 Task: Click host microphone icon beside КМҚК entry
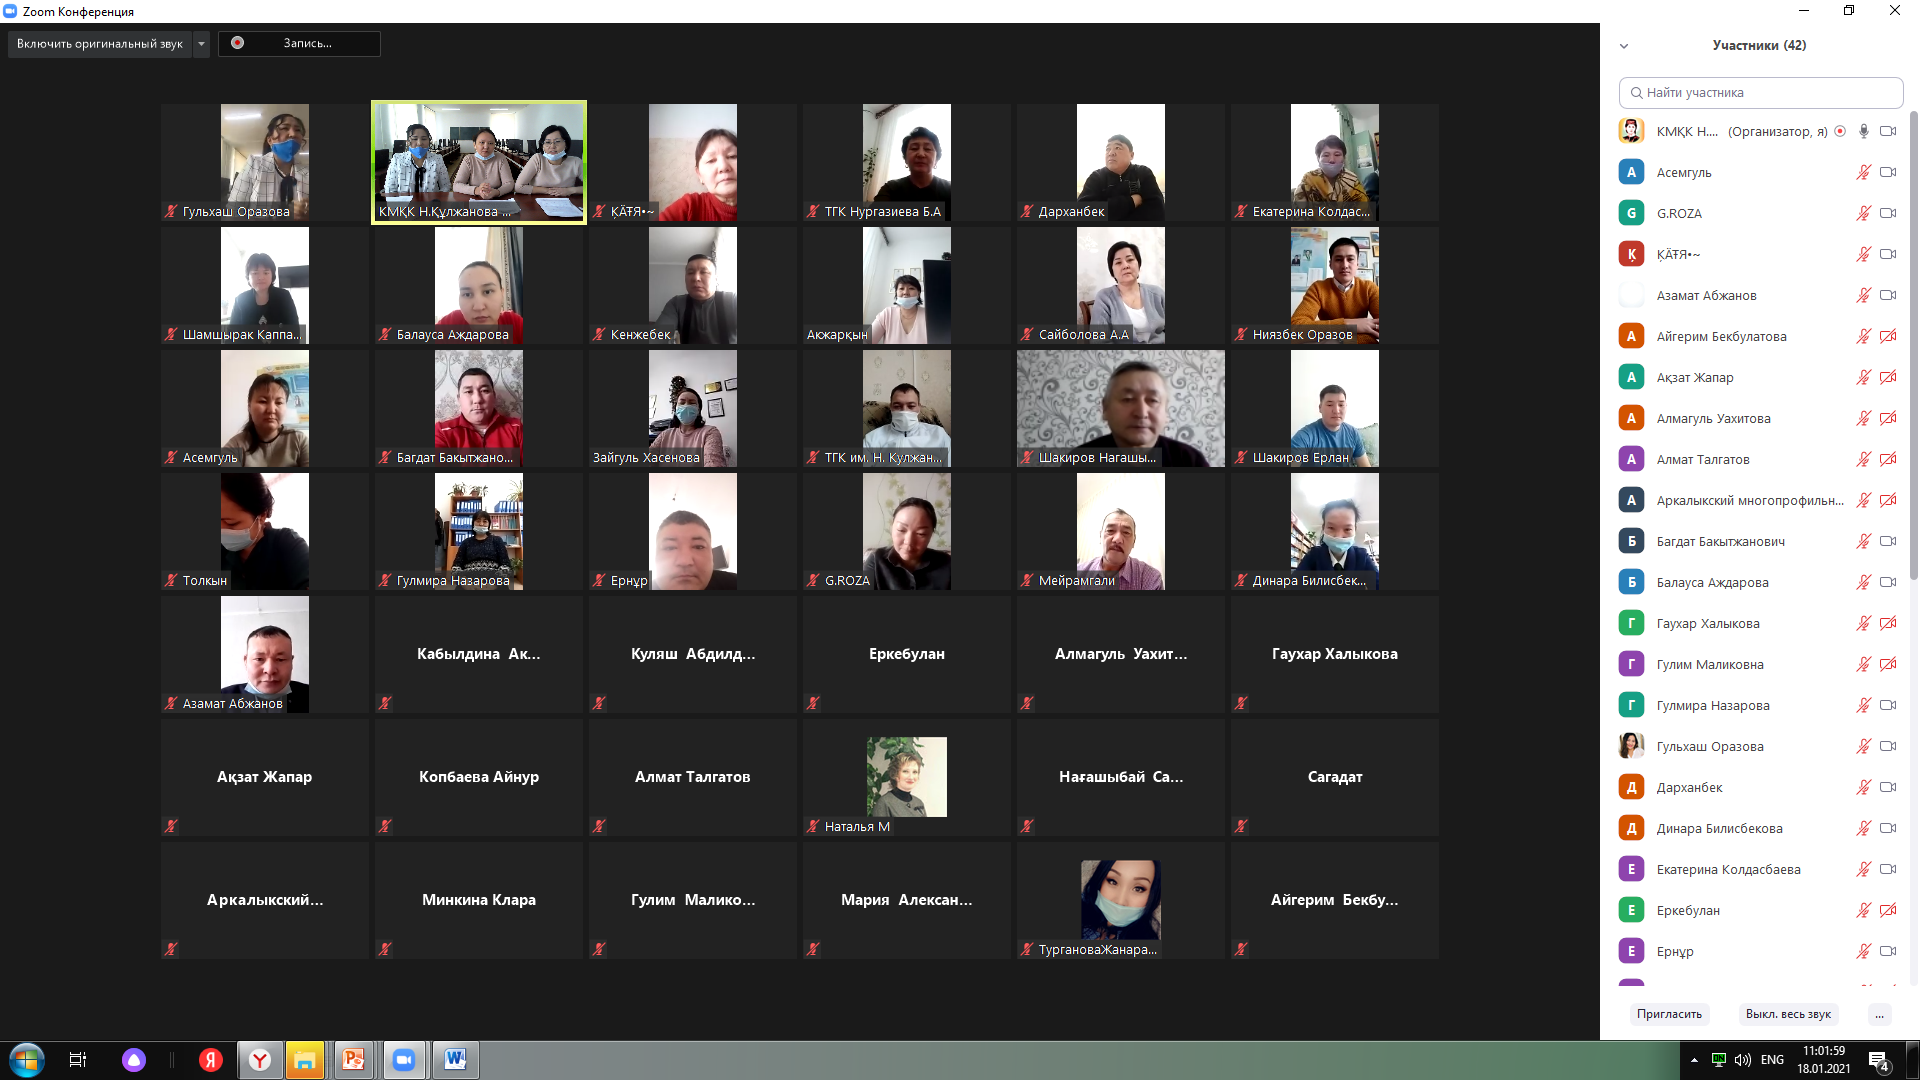(x=1864, y=131)
